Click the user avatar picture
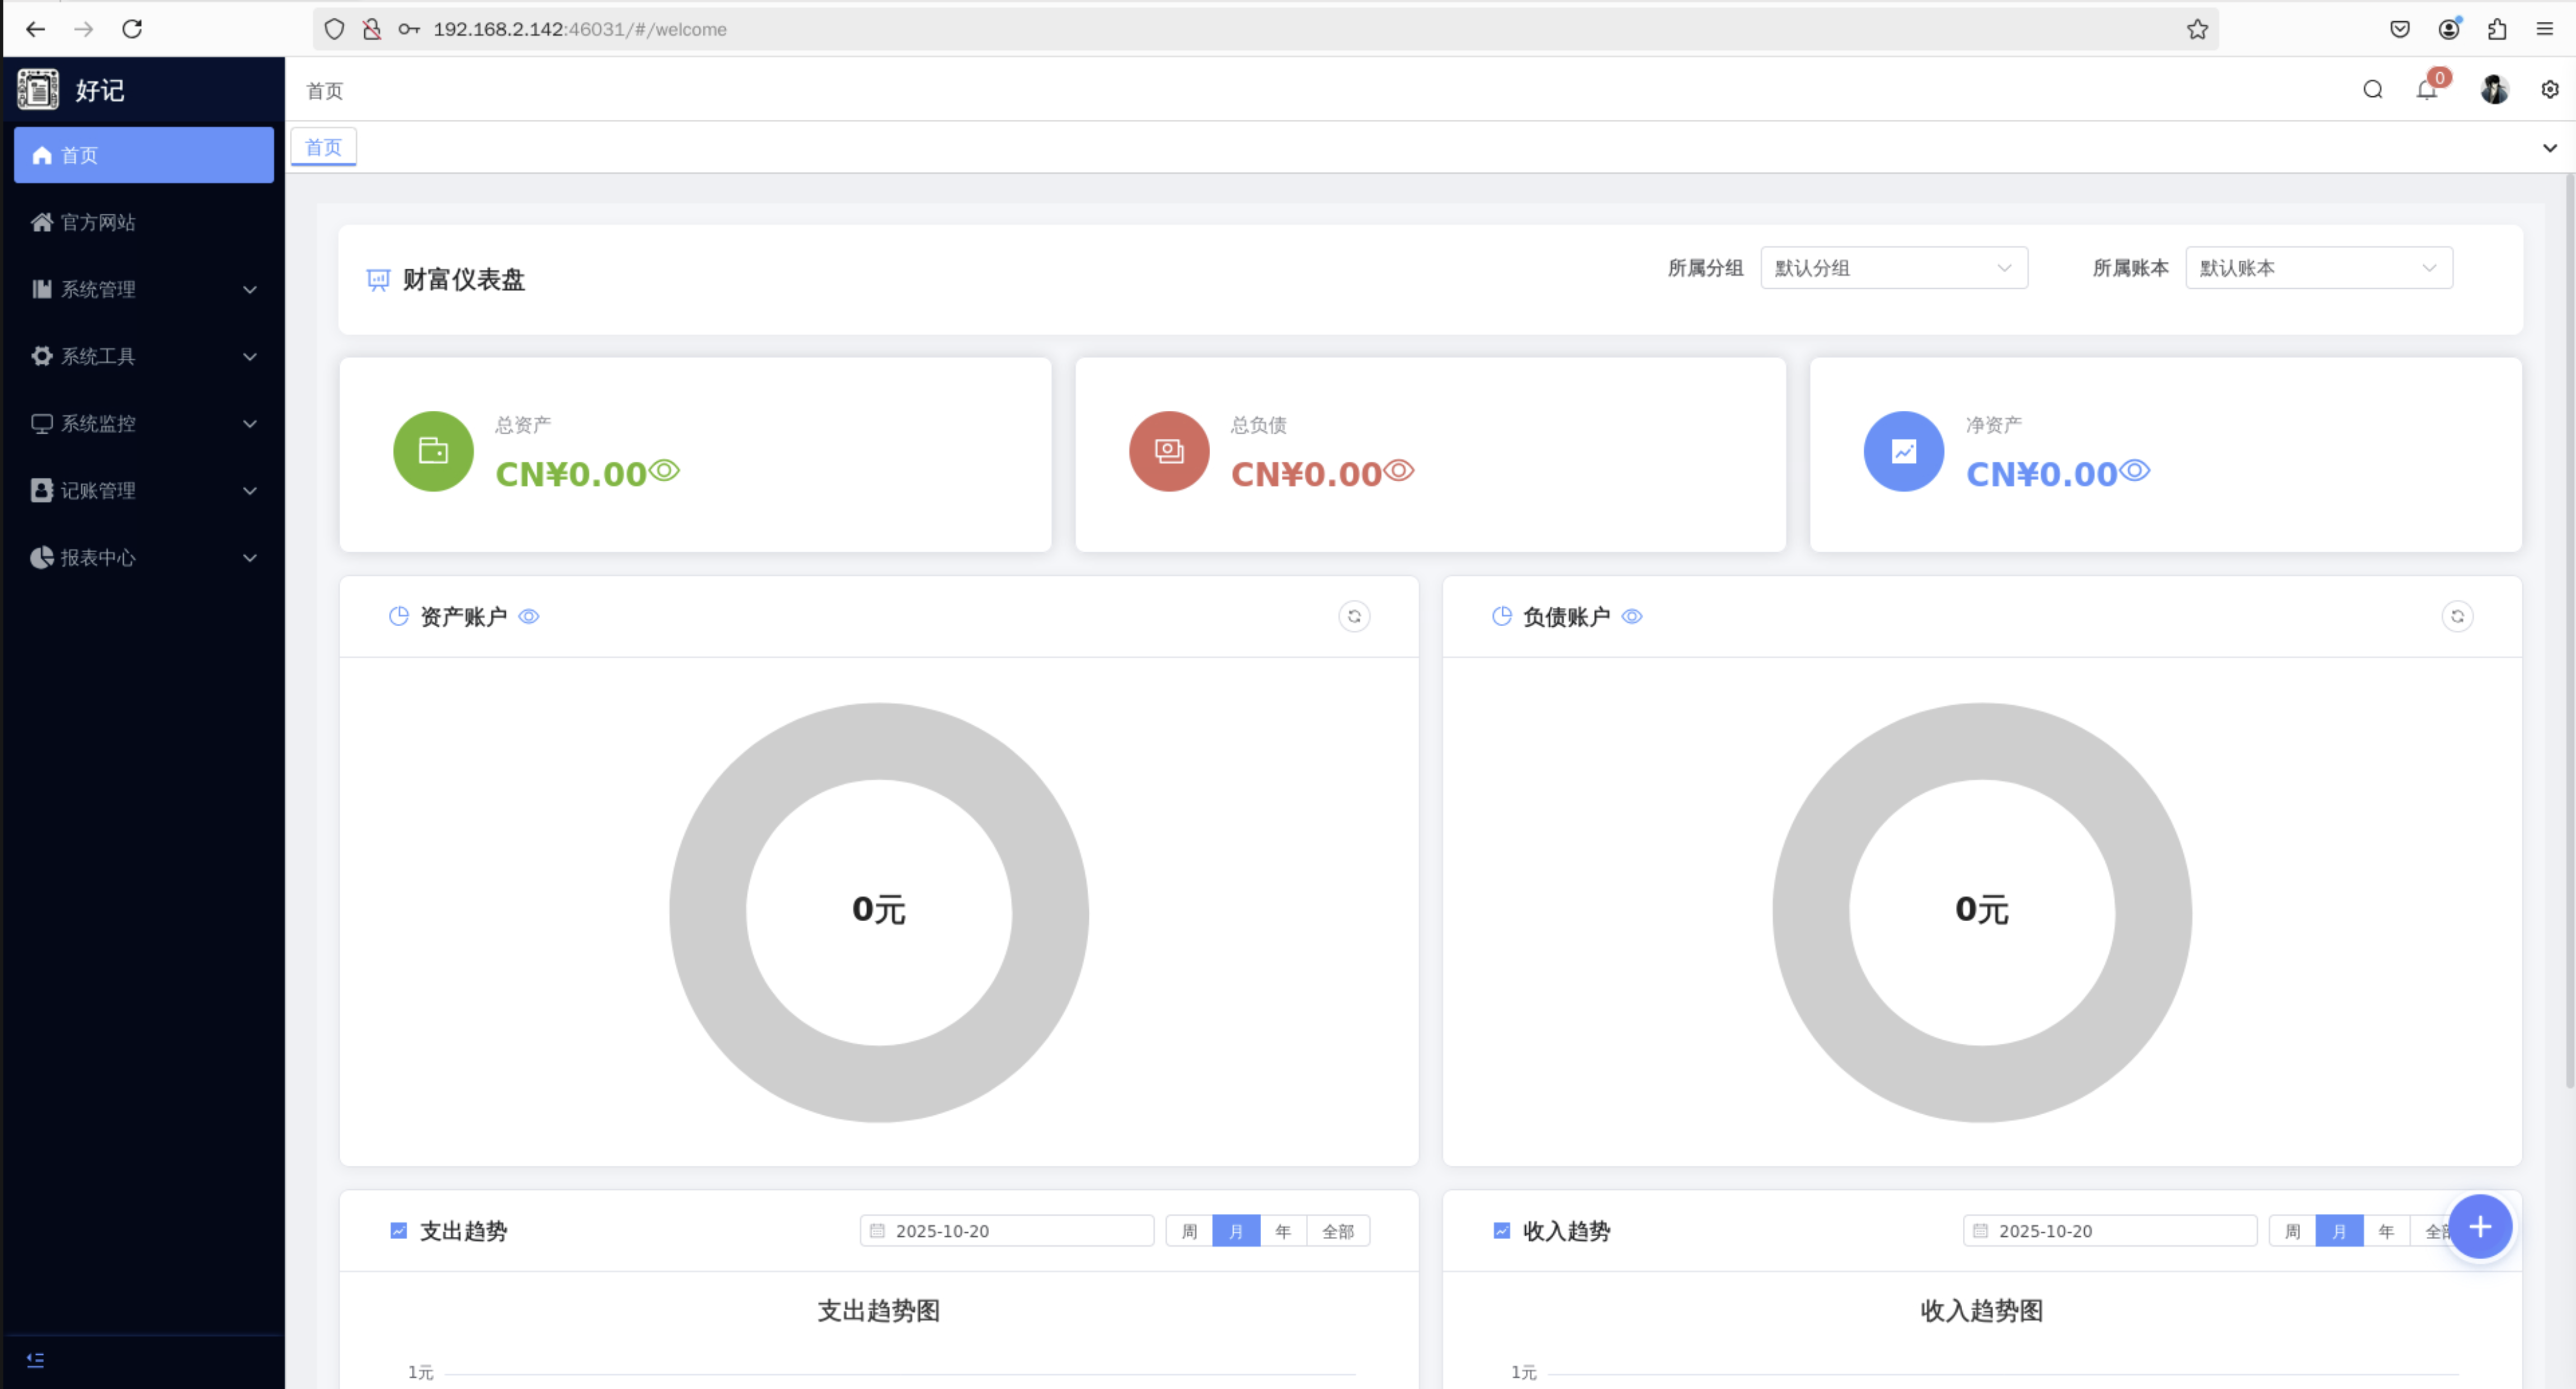Image resolution: width=2576 pixels, height=1389 pixels. click(x=2494, y=90)
